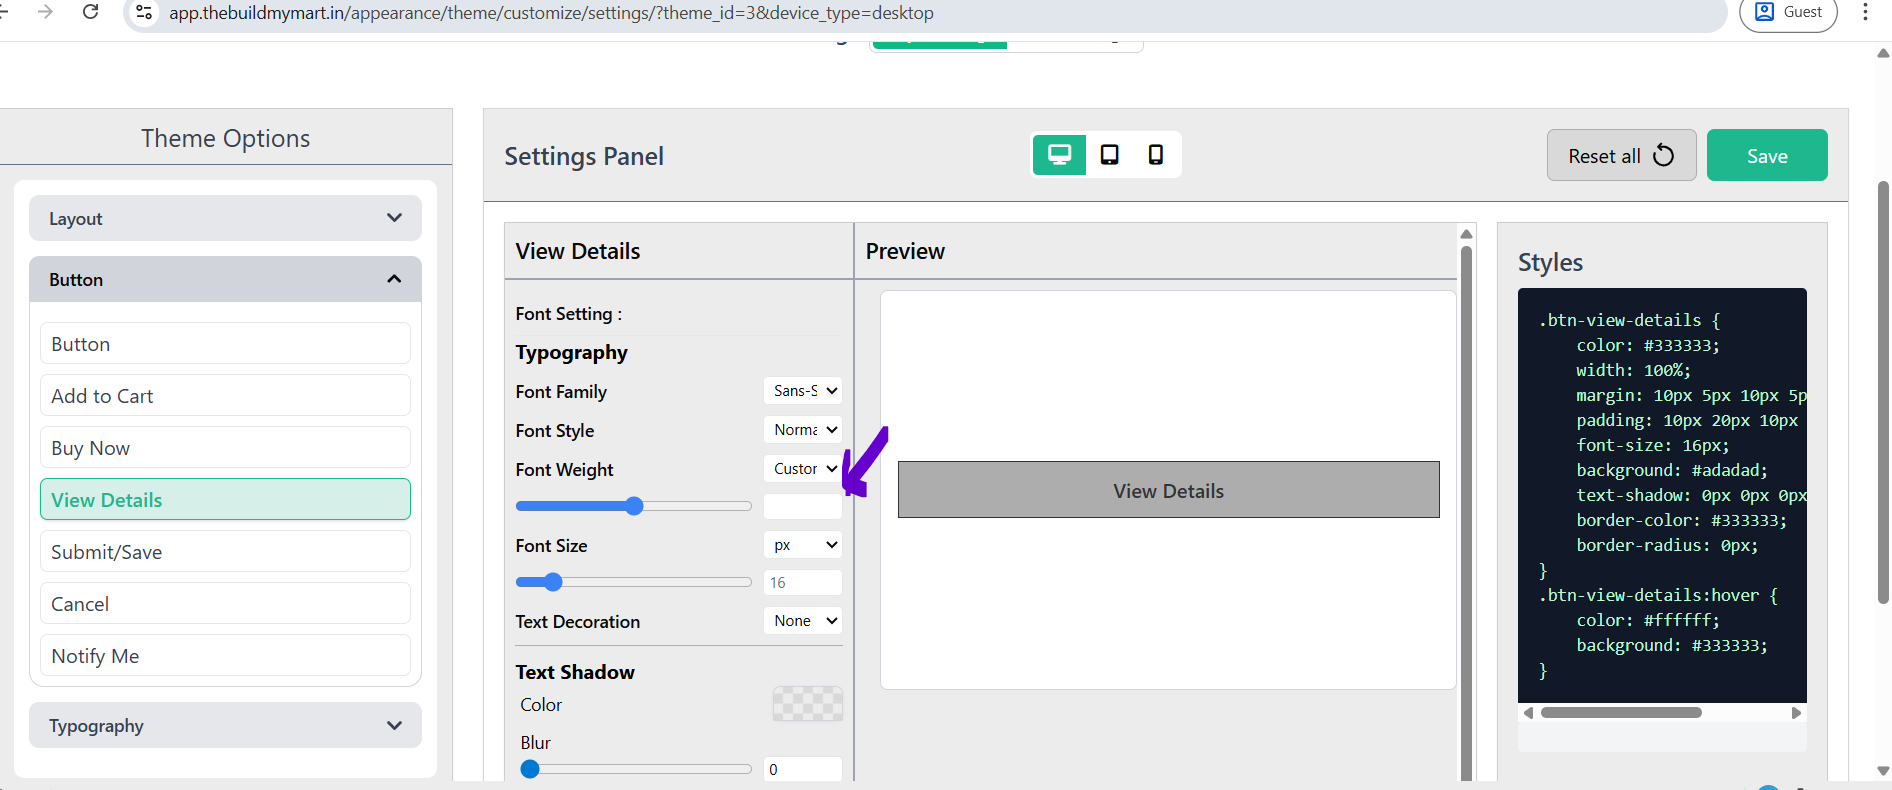Select Submit/Save in sidebar
The height and width of the screenshot is (790, 1892).
[x=225, y=552]
